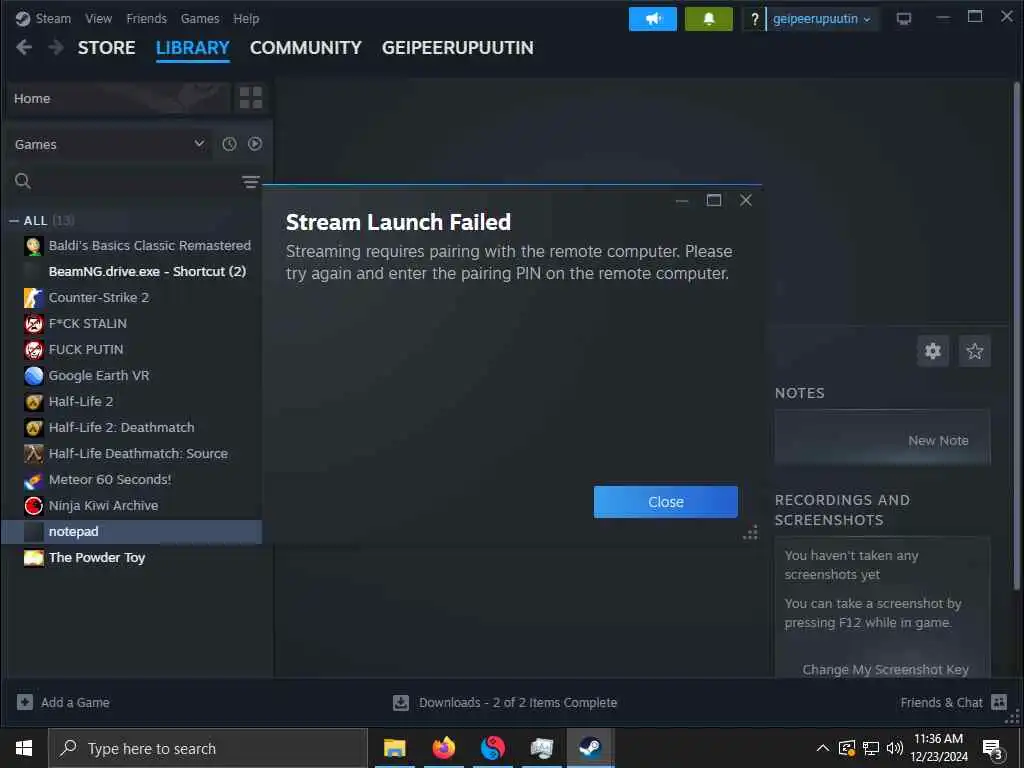The width and height of the screenshot is (1024, 768).
Task: Select the notepad library entry
Action: click(133, 532)
